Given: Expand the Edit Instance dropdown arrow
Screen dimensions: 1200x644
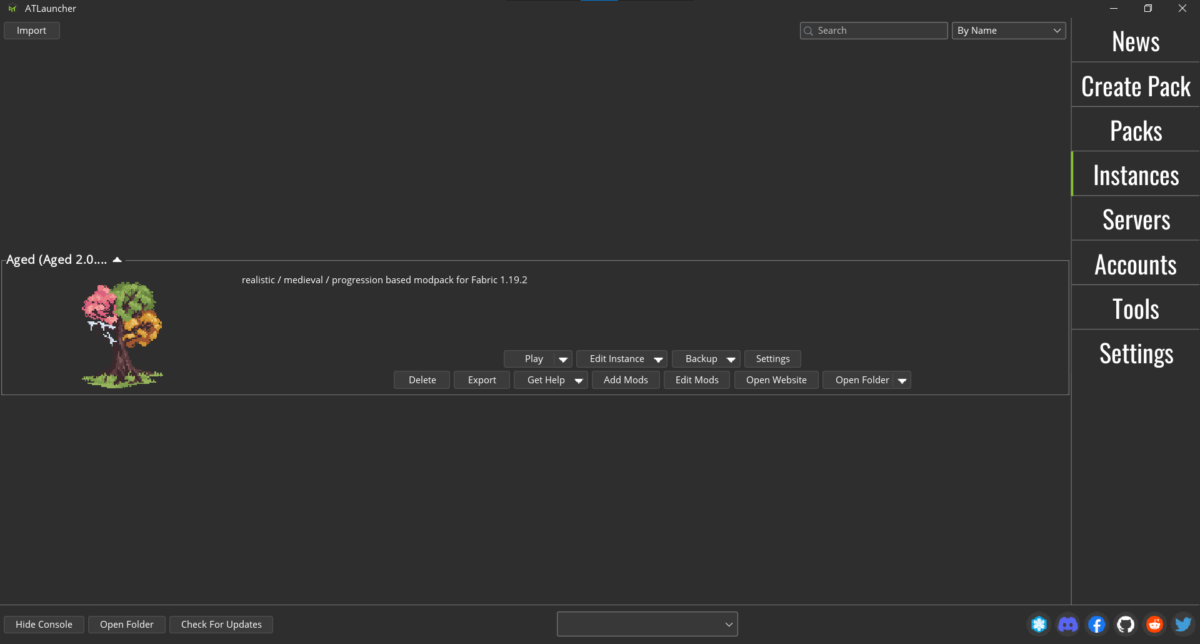Looking at the screenshot, I should tap(657, 358).
